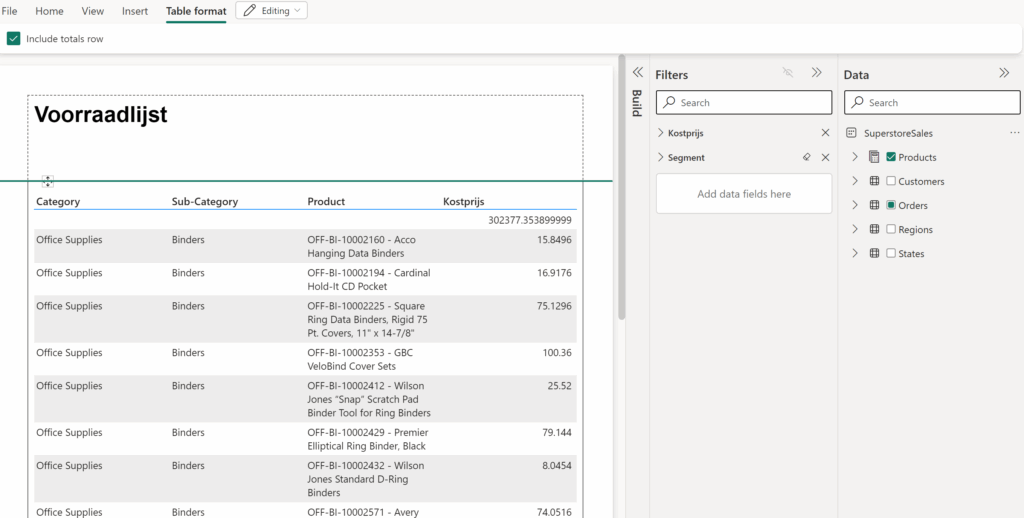1024x518 pixels.
Task: Click the move handle on the table
Action: pos(47,181)
